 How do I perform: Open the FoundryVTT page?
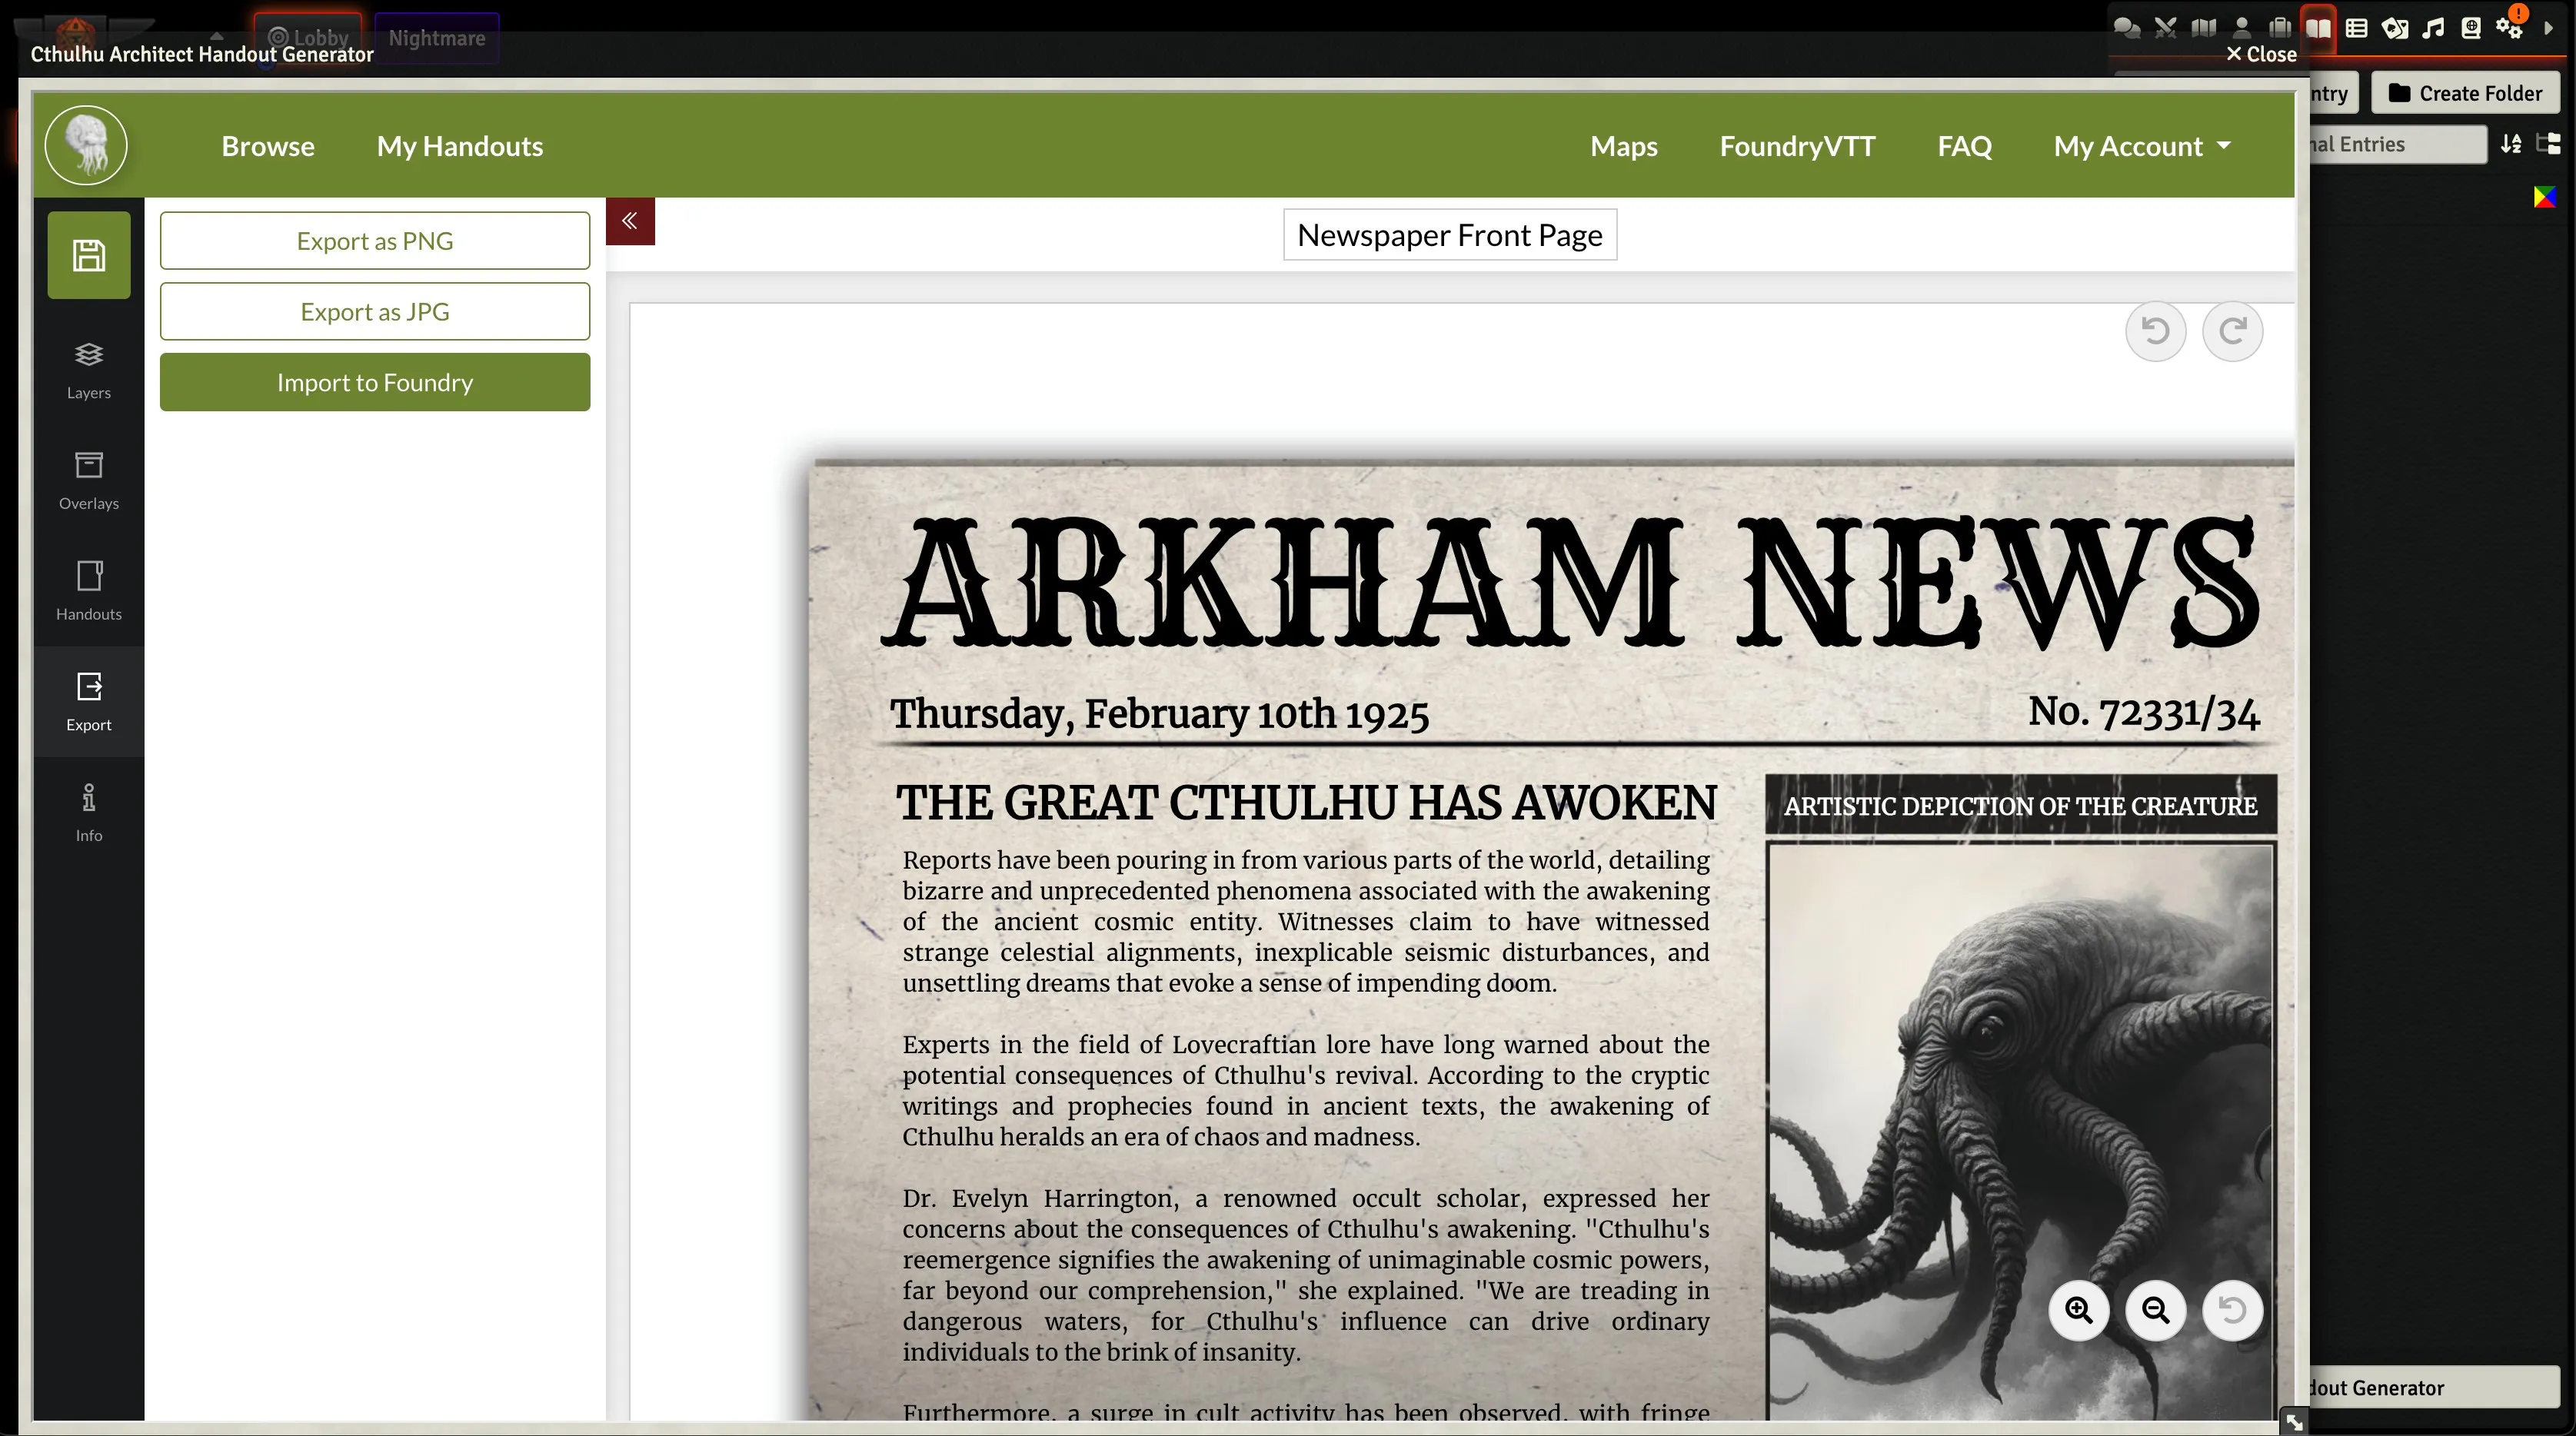pos(1797,146)
